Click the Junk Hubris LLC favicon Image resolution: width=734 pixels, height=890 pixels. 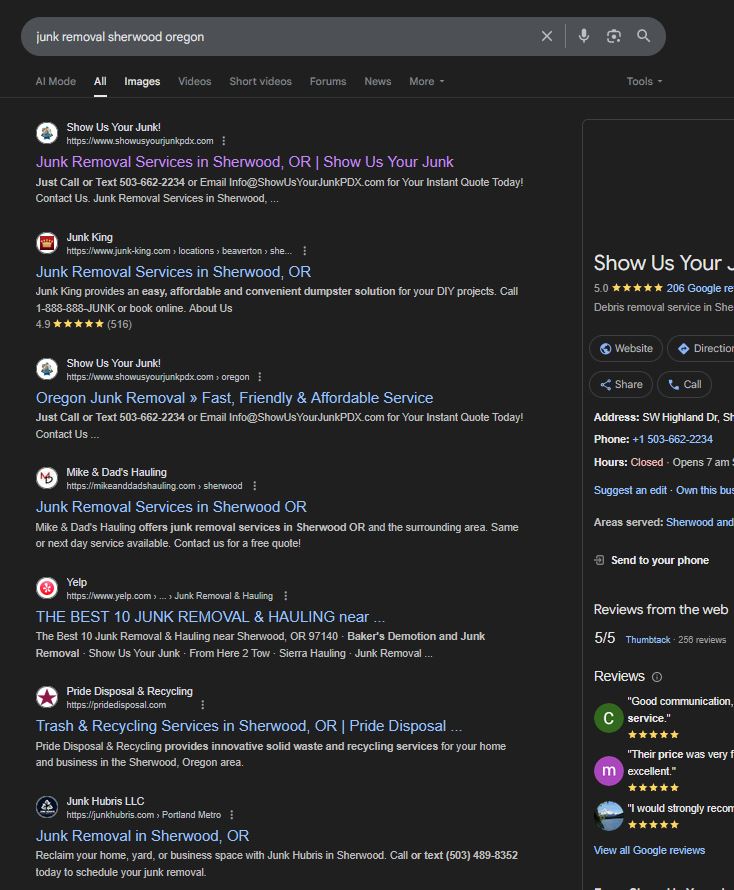[x=47, y=807]
